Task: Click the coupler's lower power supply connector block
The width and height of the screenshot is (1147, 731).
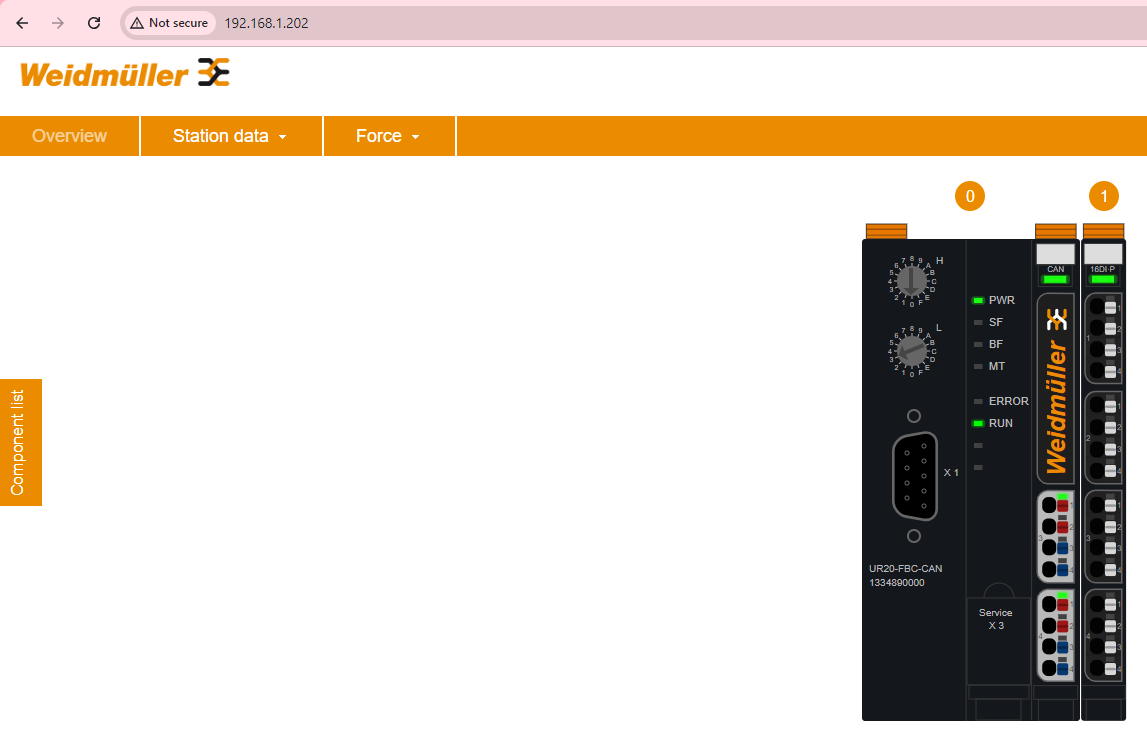Action: (x=1056, y=635)
